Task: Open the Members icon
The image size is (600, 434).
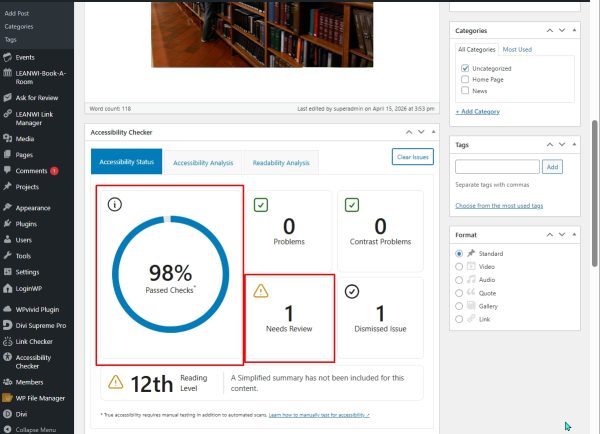Action: 7,382
